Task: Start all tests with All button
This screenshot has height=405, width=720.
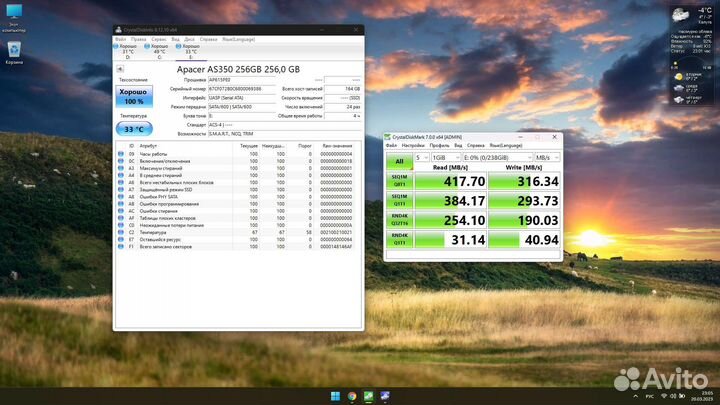Action: pyautogui.click(x=399, y=161)
